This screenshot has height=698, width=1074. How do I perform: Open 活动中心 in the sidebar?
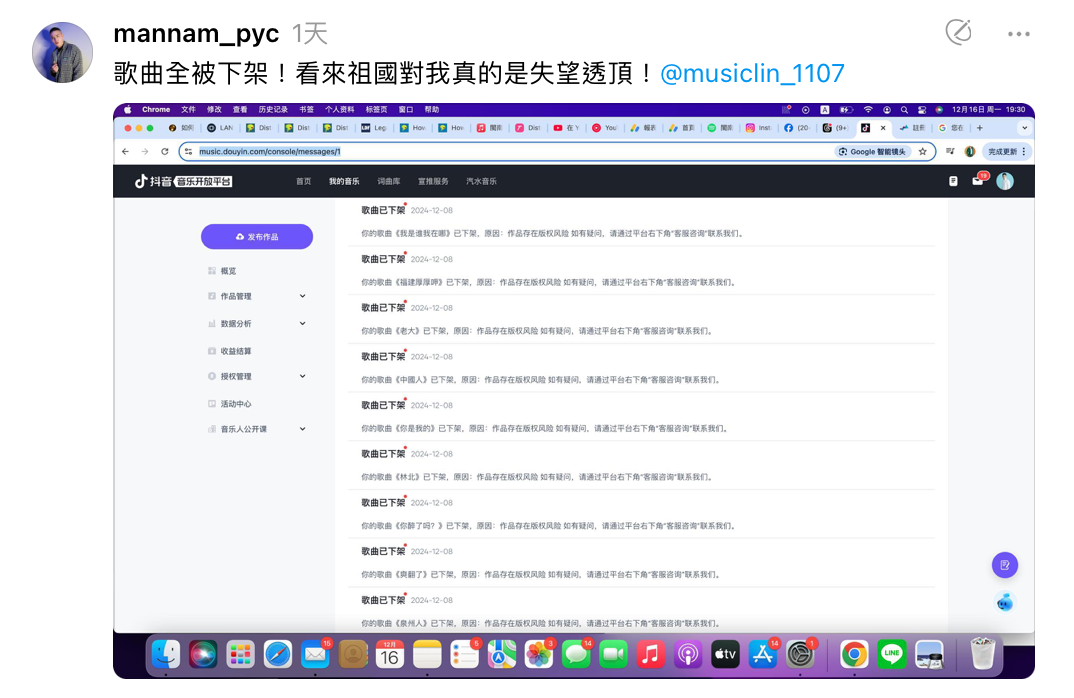point(236,404)
